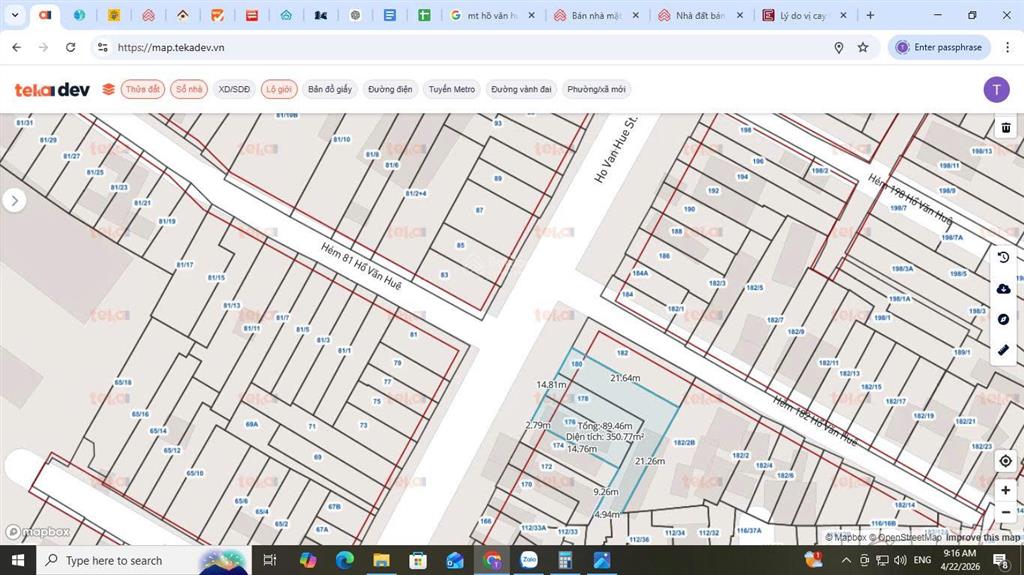Open the Mapbox attribution link

coord(846,537)
